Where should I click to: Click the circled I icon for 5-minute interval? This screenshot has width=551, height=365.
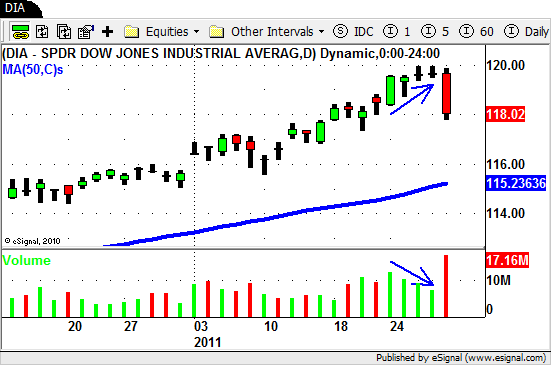coord(428,31)
